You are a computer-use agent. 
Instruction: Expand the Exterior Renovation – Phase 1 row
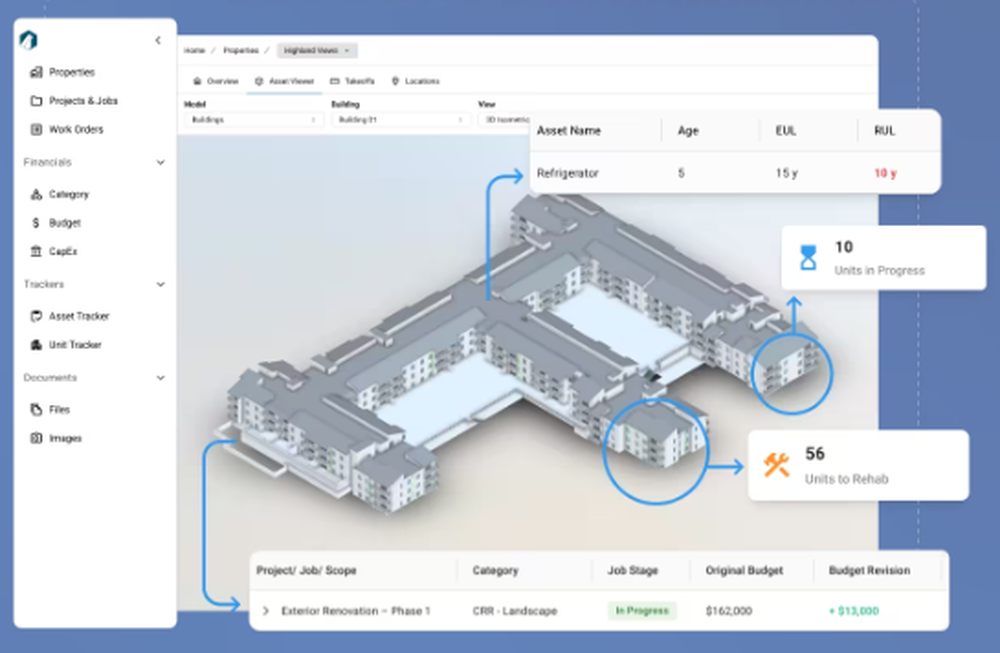pyautogui.click(x=266, y=611)
